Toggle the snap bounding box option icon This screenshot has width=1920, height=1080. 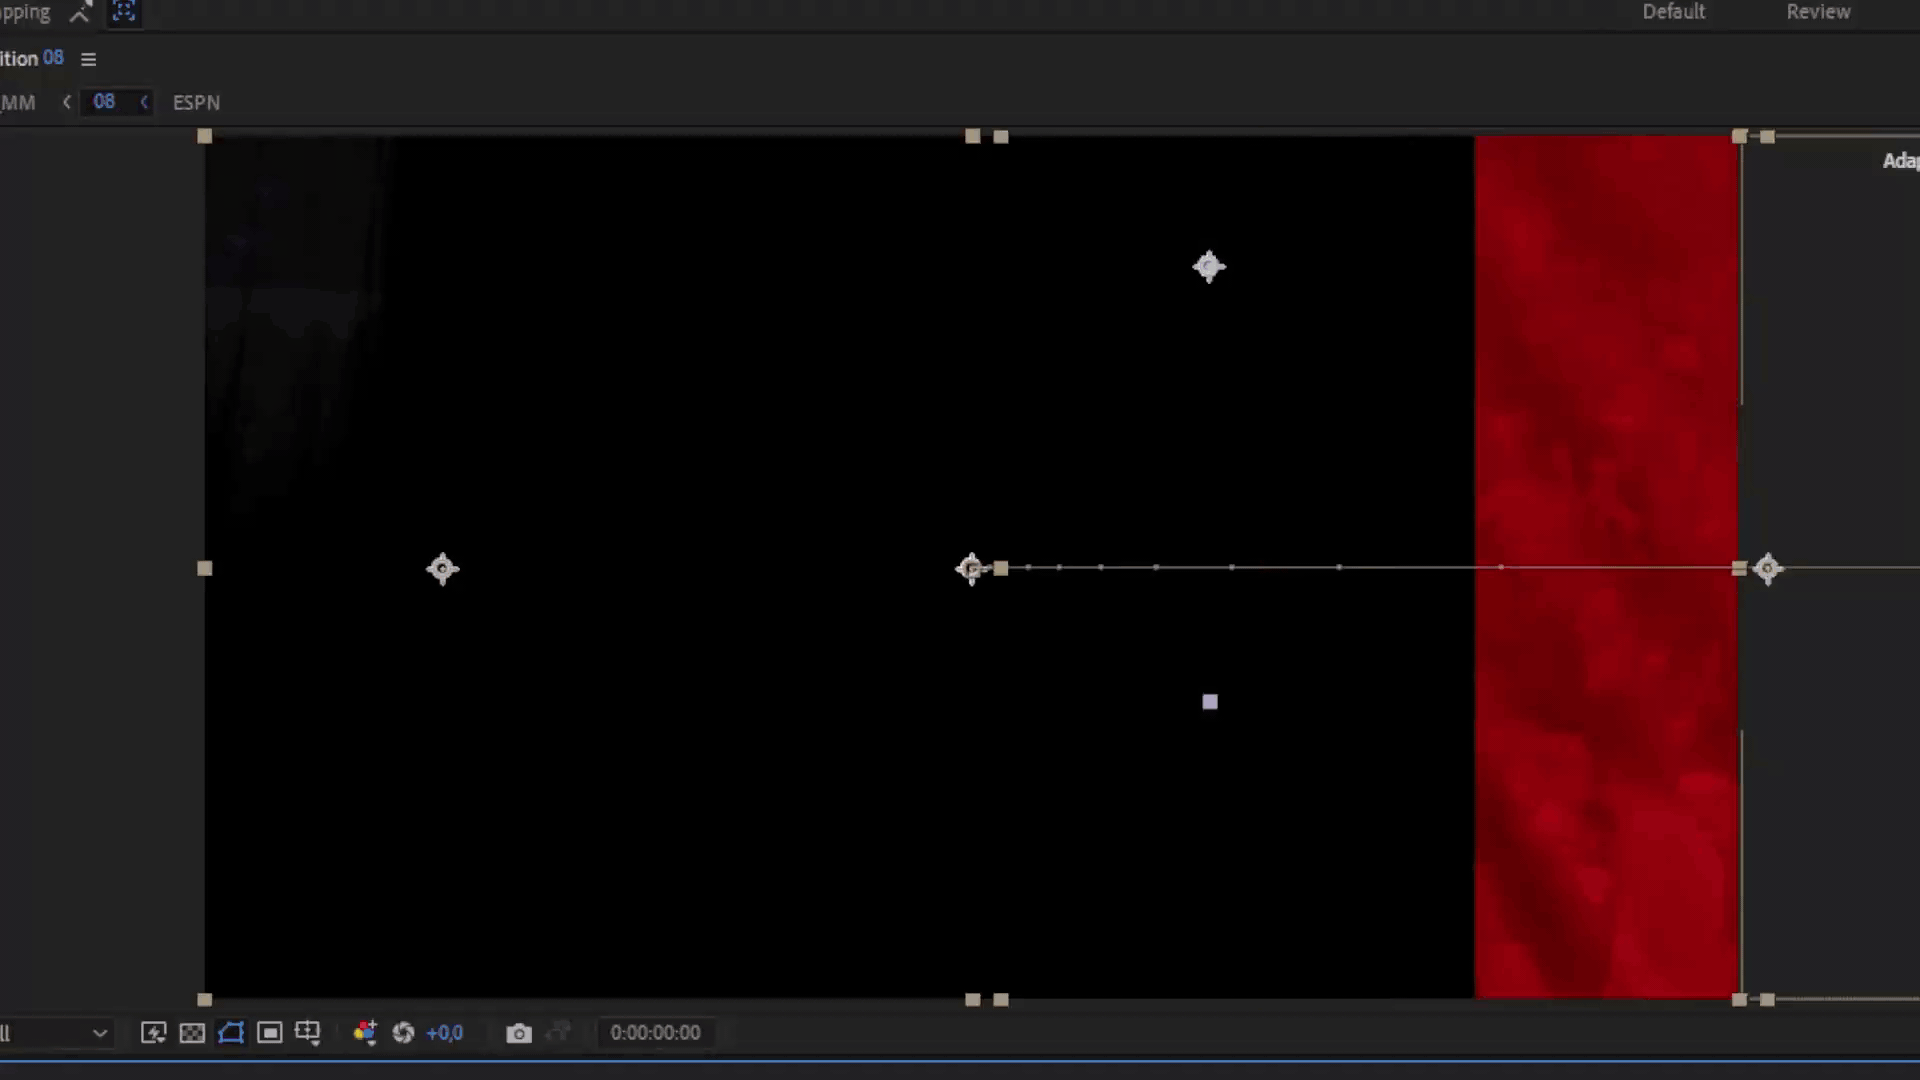click(124, 12)
